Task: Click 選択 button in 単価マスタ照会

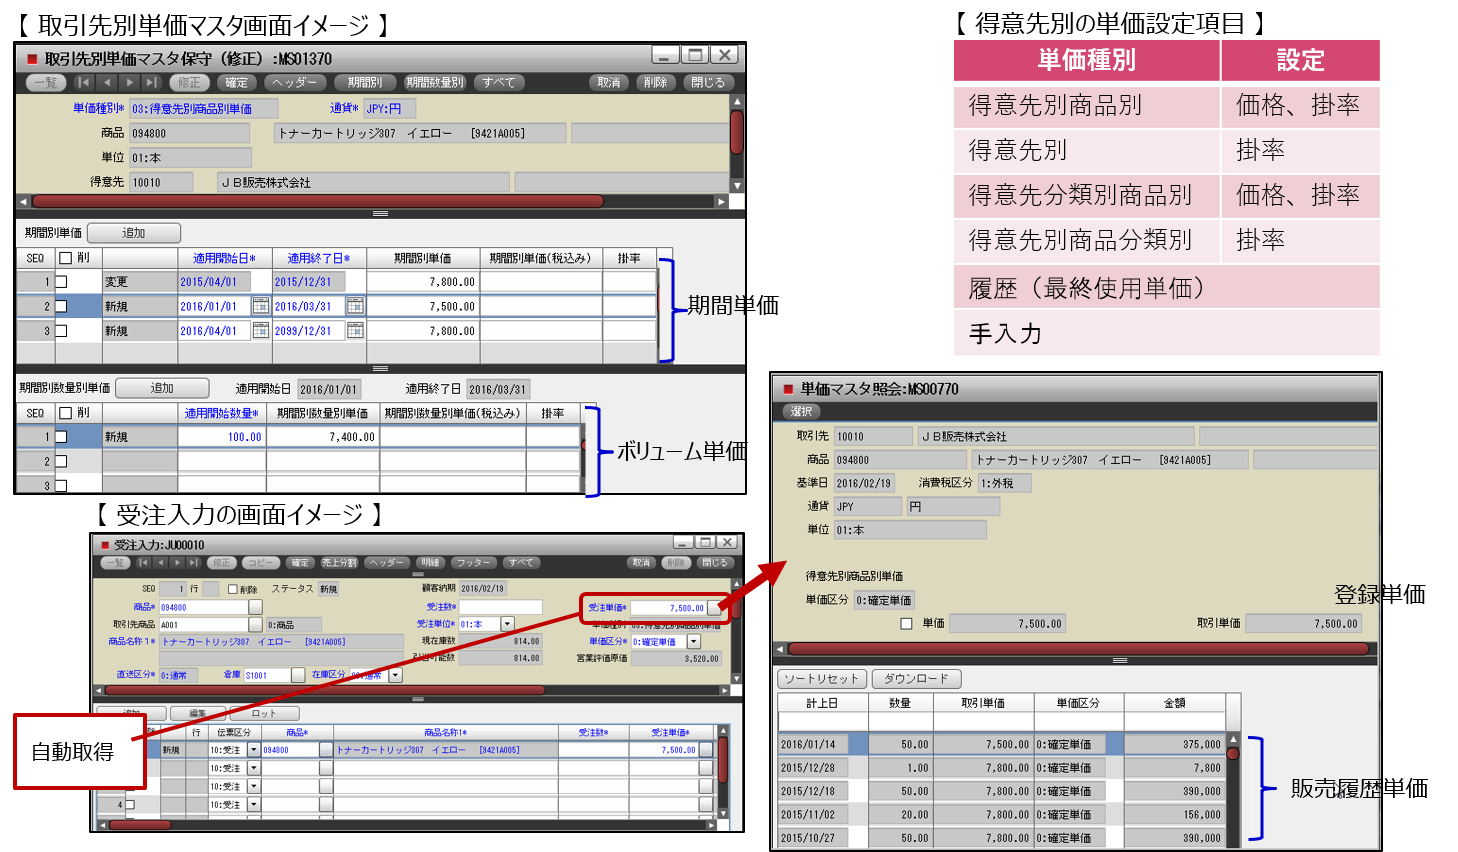Action: (x=801, y=411)
